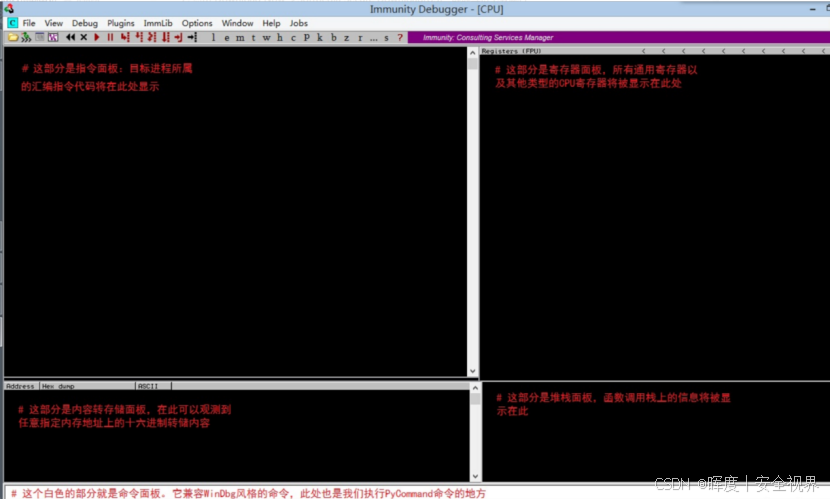Click the cyan C CPU window icon
The image size is (831, 500).
tap(12, 23)
